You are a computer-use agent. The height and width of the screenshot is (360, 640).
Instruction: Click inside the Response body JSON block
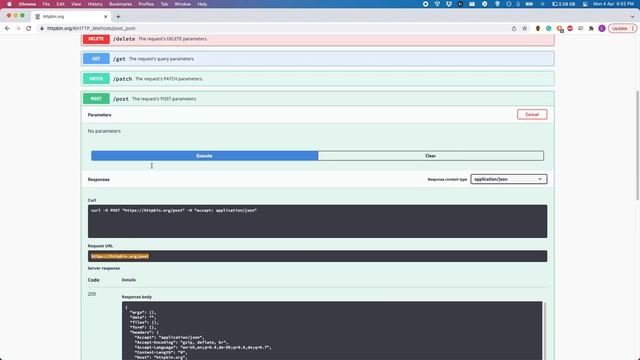(x=332, y=331)
